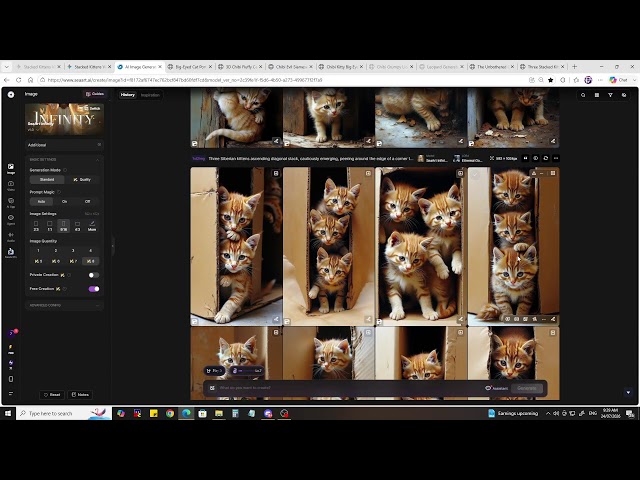The height and width of the screenshot is (480, 640).
Task: Open the filter funnel icon
Action: coord(610,95)
